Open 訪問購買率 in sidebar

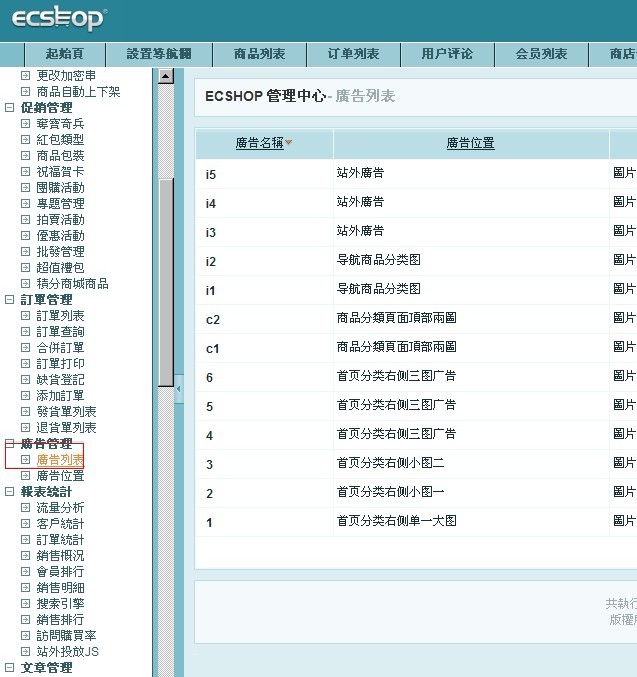click(x=66, y=636)
